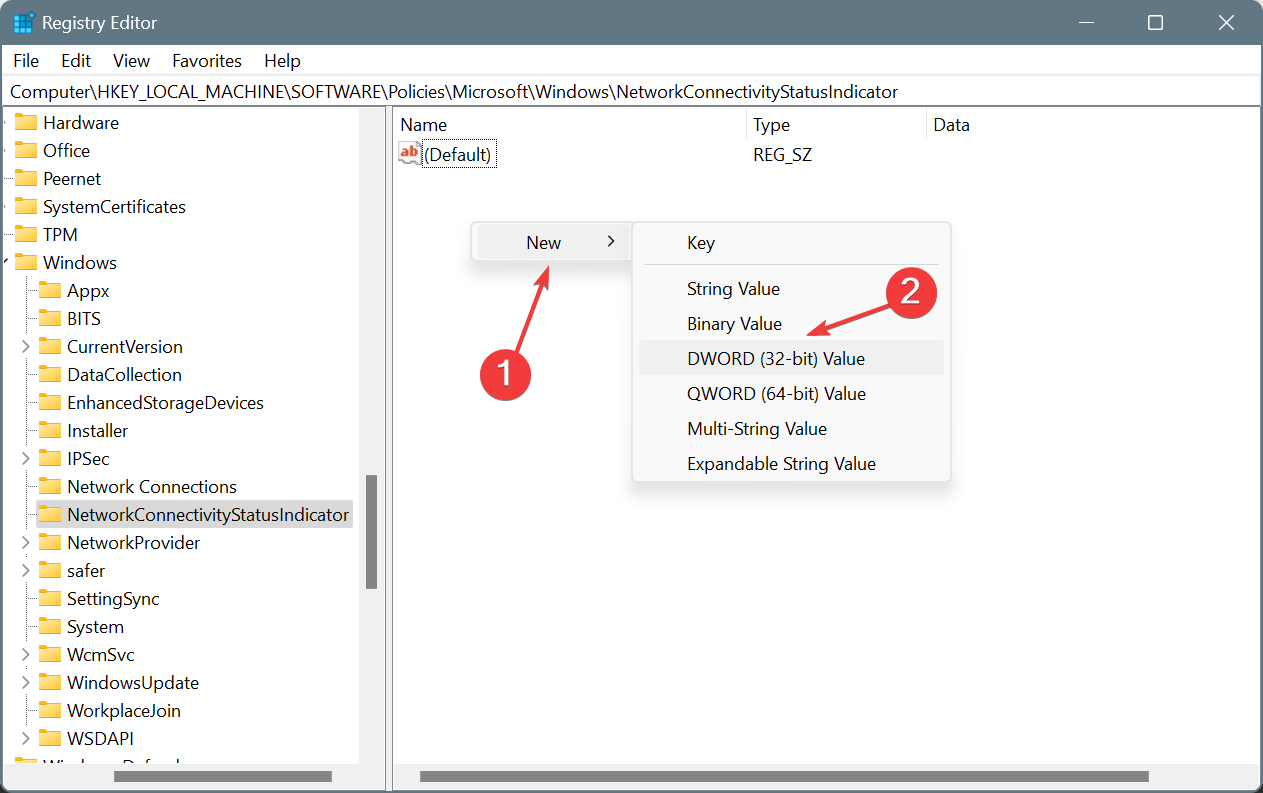Click the CurrentVersion folder icon
The width and height of the screenshot is (1263, 793).
tap(50, 346)
